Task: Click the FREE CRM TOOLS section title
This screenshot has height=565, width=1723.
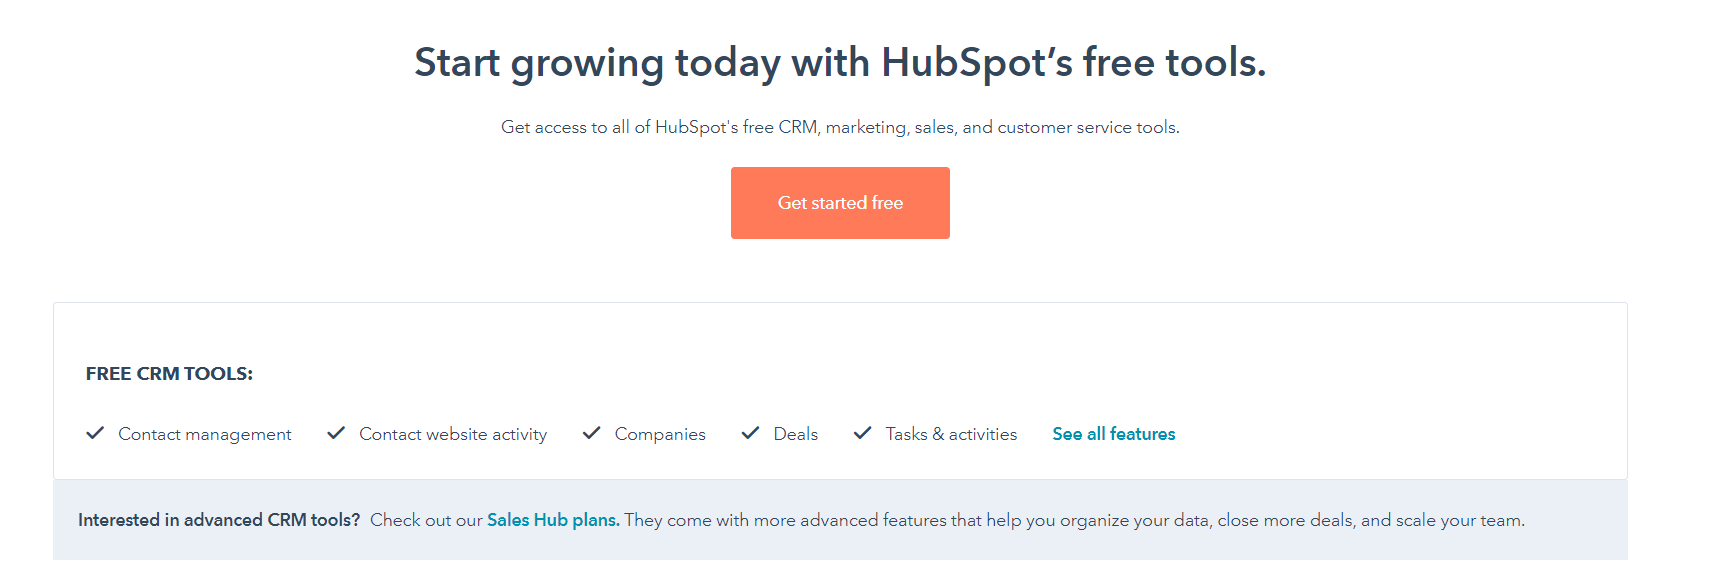Action: pyautogui.click(x=169, y=374)
